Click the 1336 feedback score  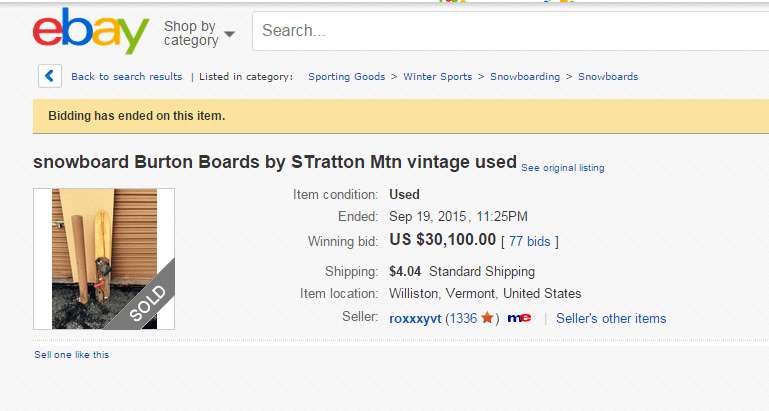click(x=462, y=319)
